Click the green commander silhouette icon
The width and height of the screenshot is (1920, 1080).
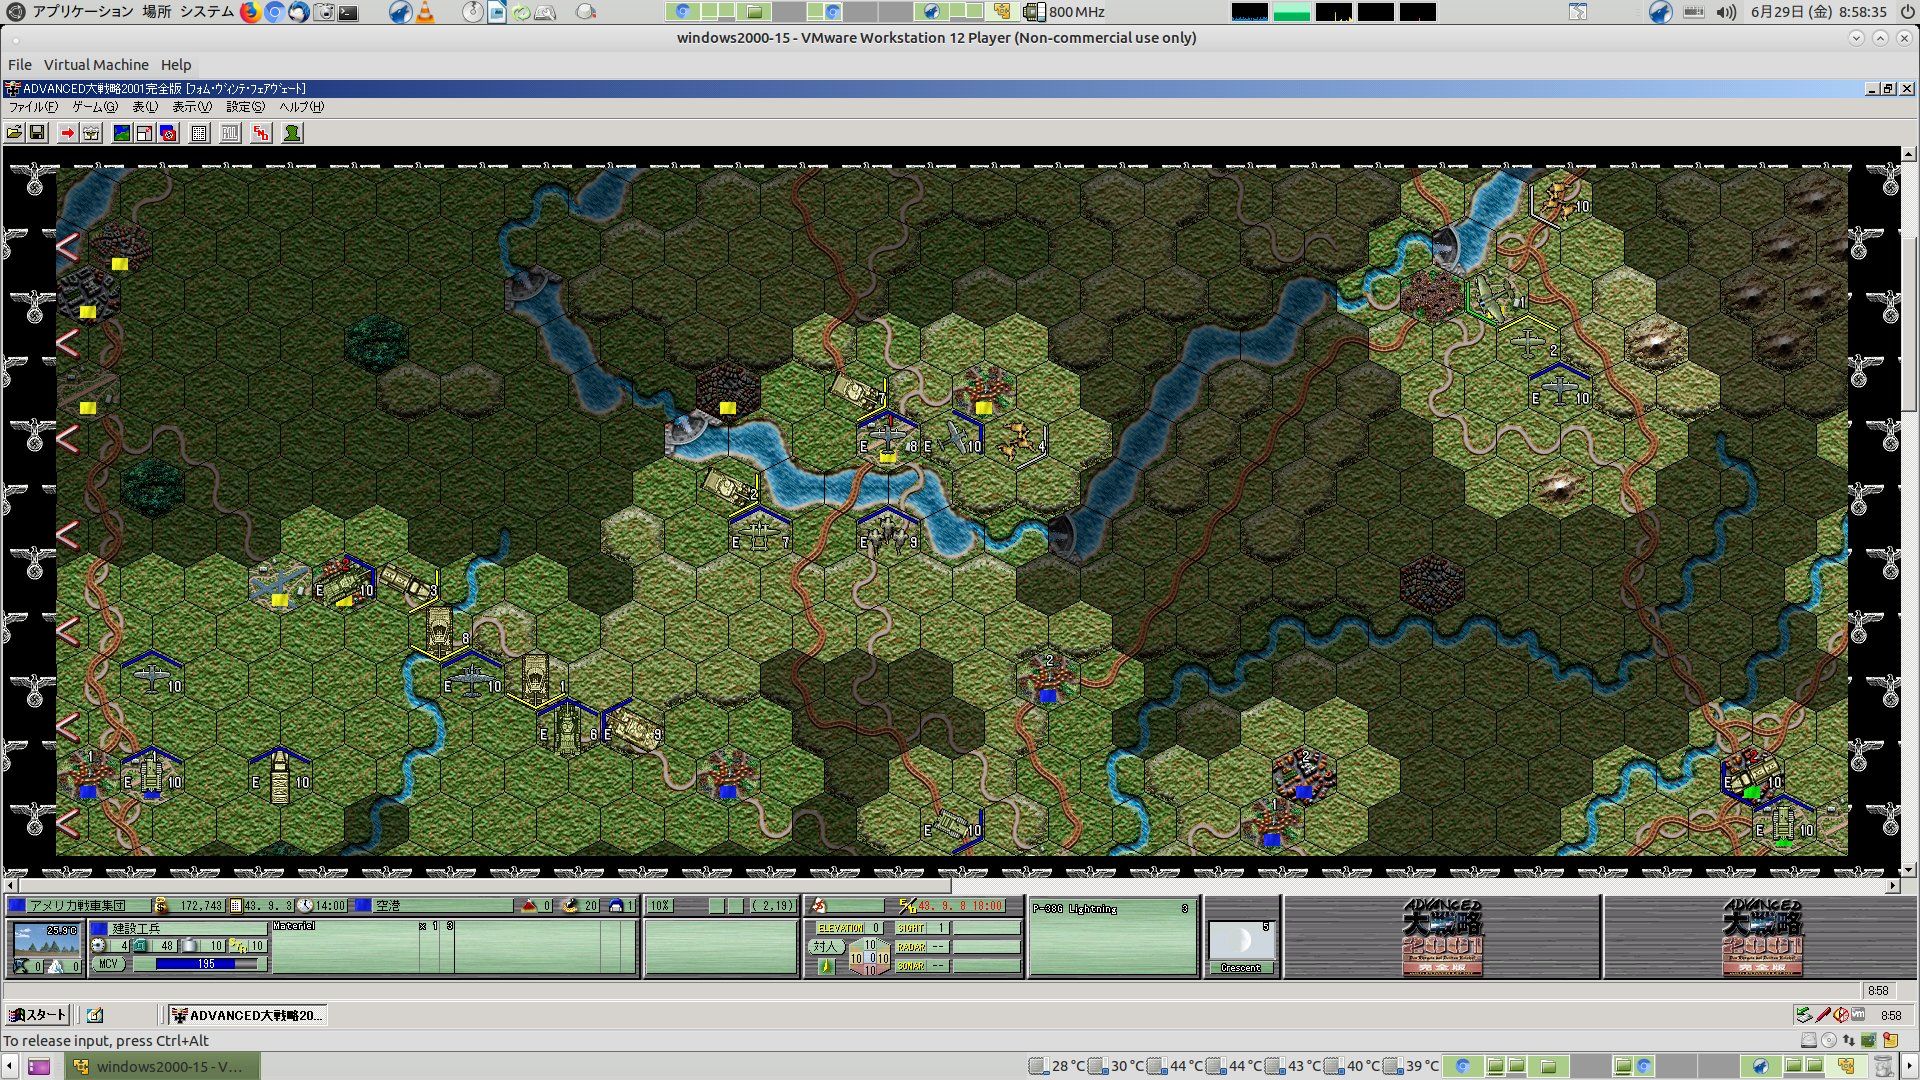tap(292, 133)
